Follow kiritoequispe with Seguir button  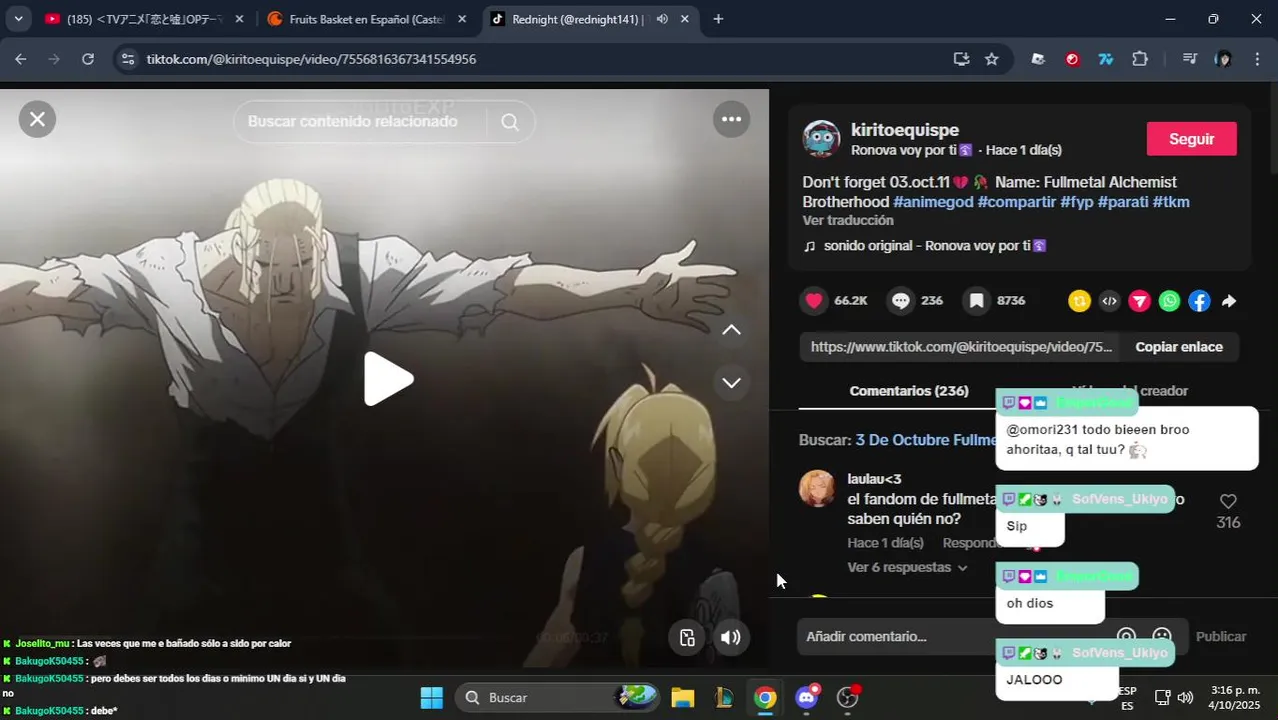pyautogui.click(x=1191, y=139)
